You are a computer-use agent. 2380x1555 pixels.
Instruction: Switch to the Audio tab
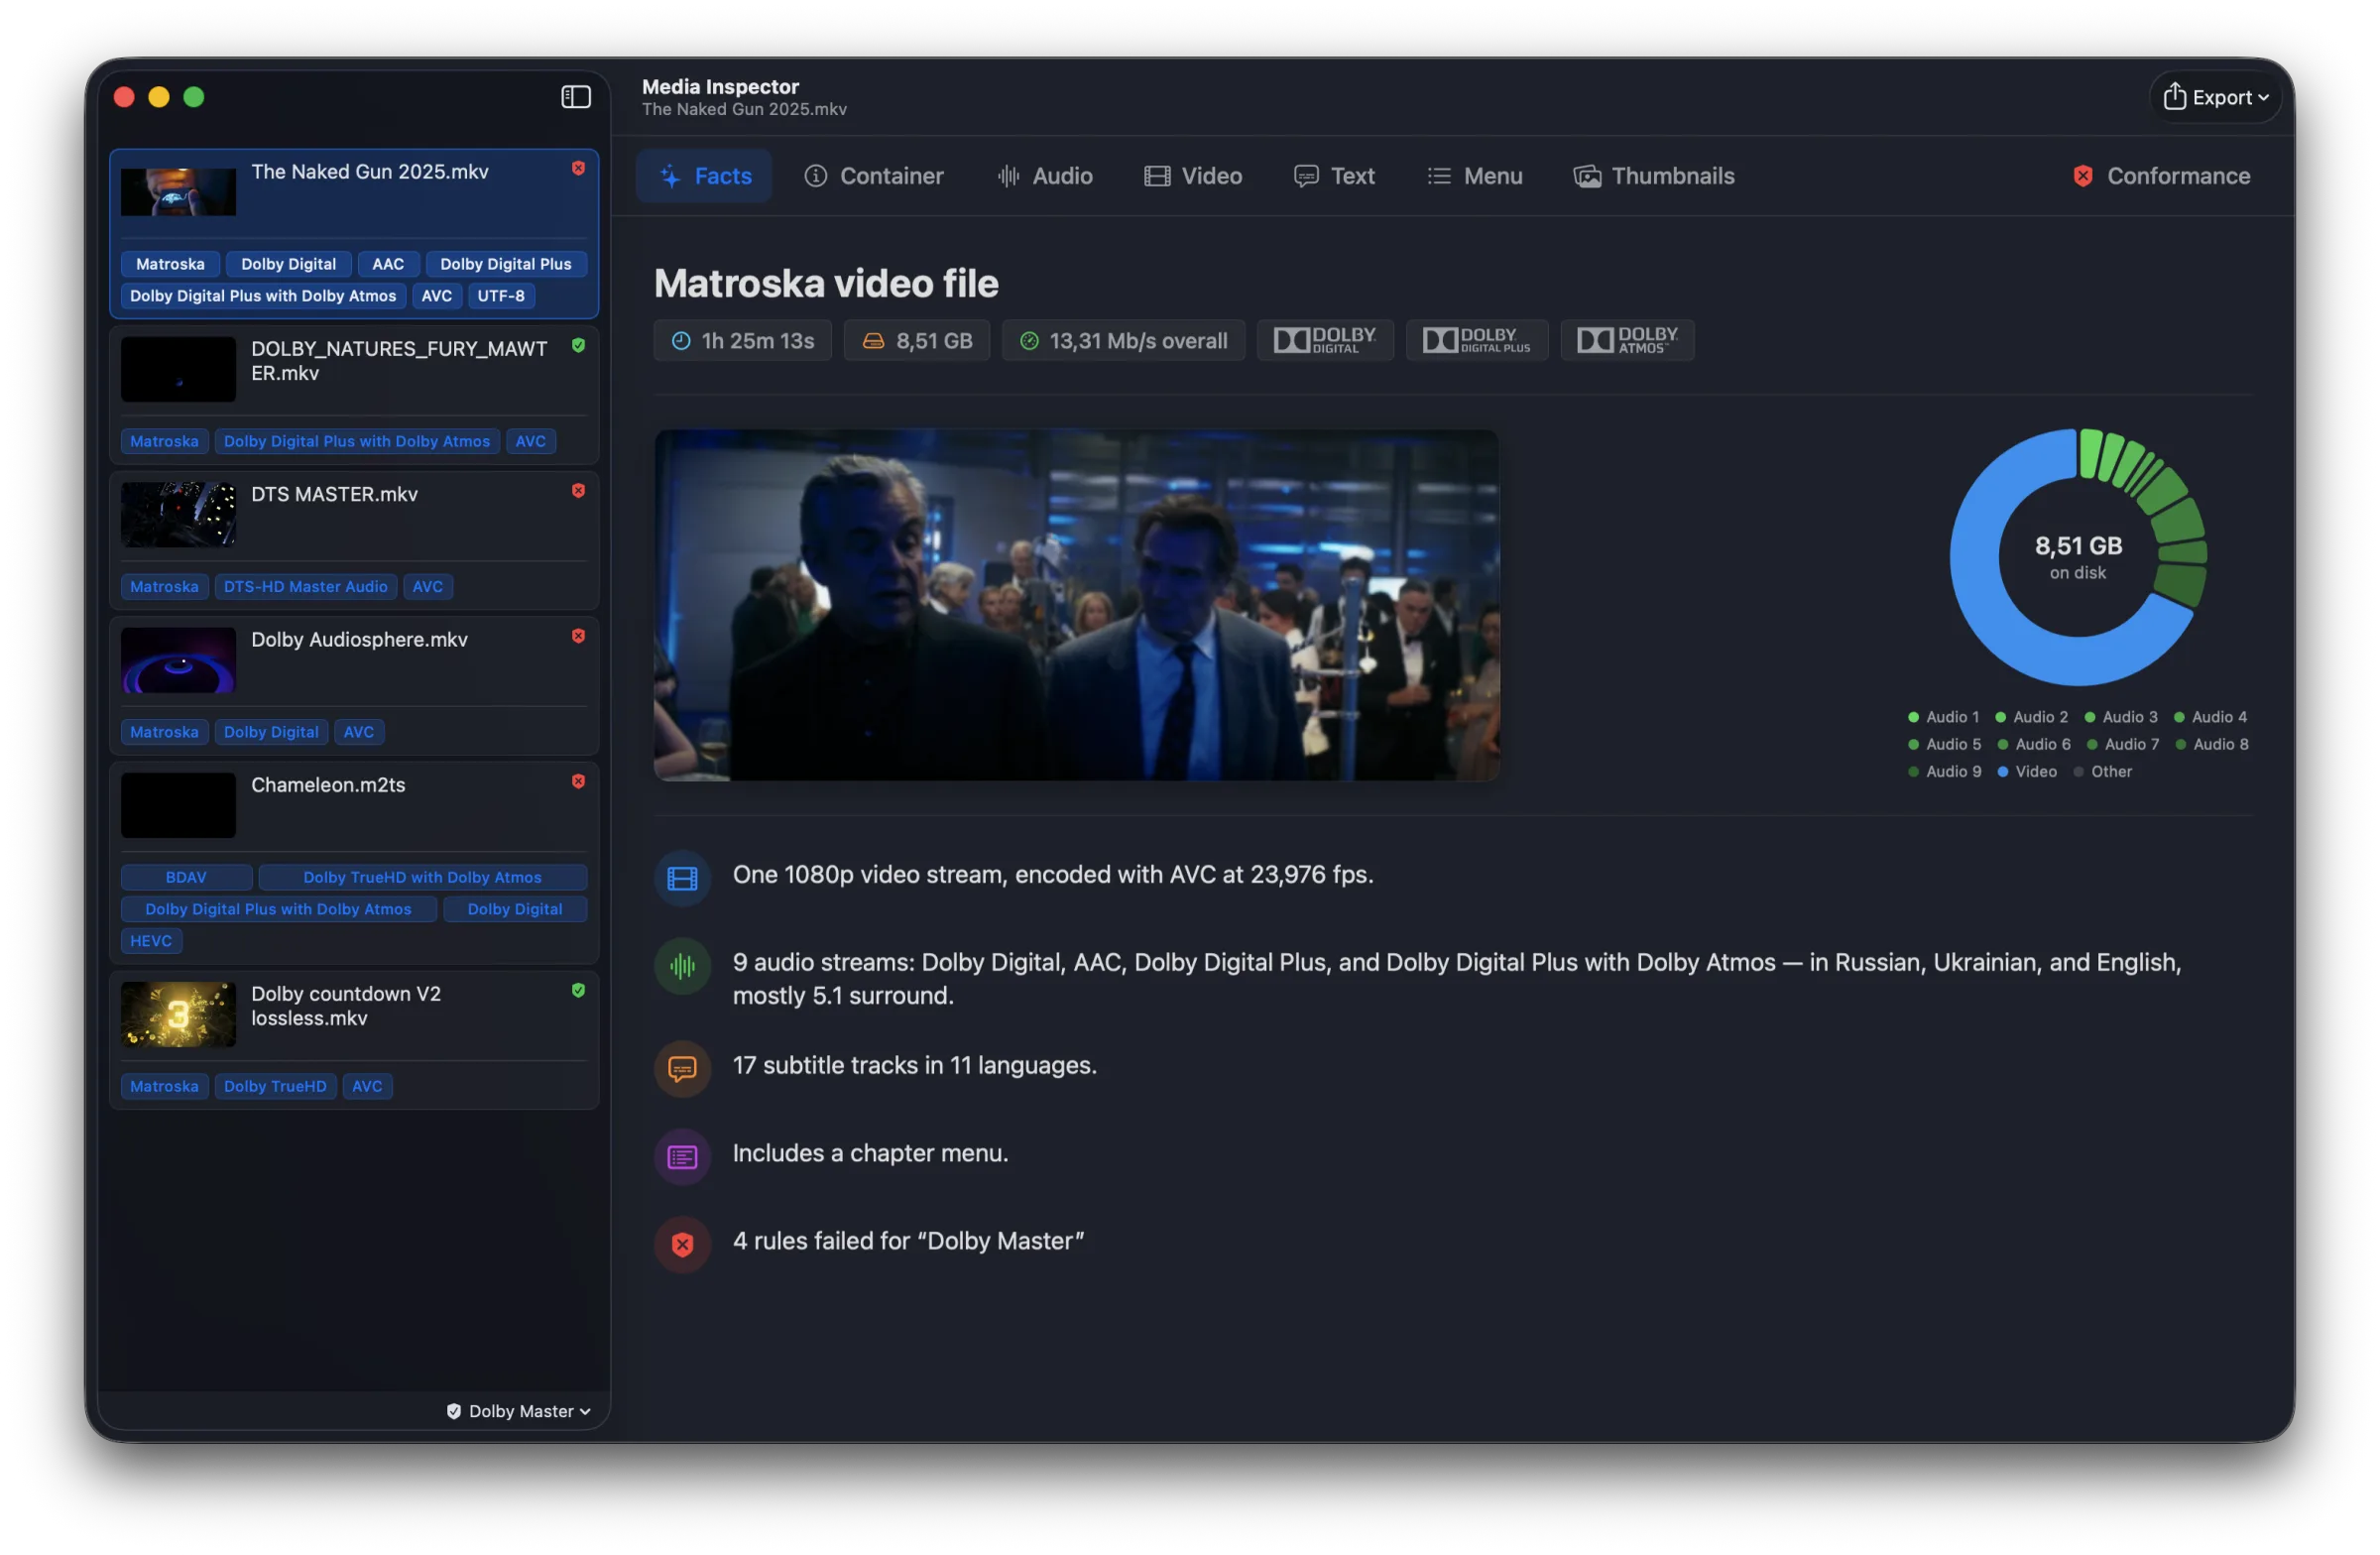(1044, 176)
